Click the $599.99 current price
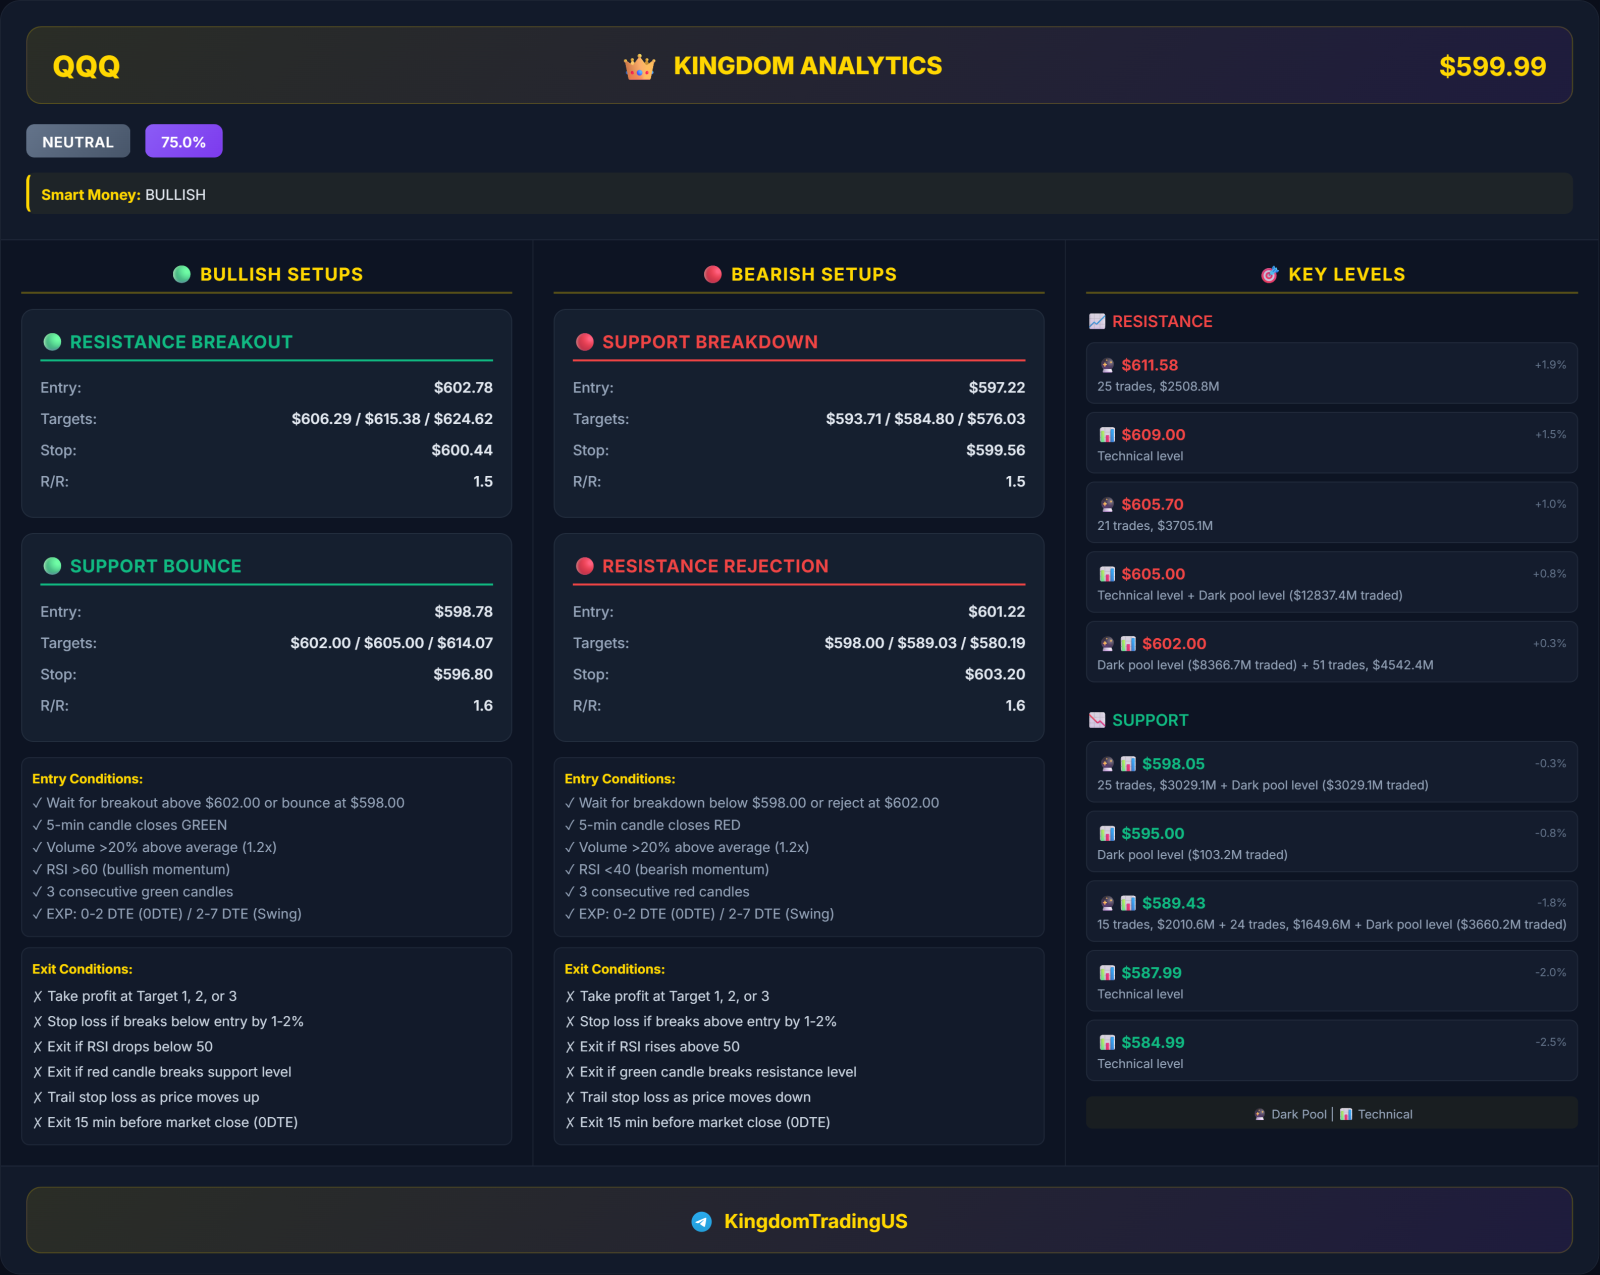1600x1275 pixels. coord(1492,66)
